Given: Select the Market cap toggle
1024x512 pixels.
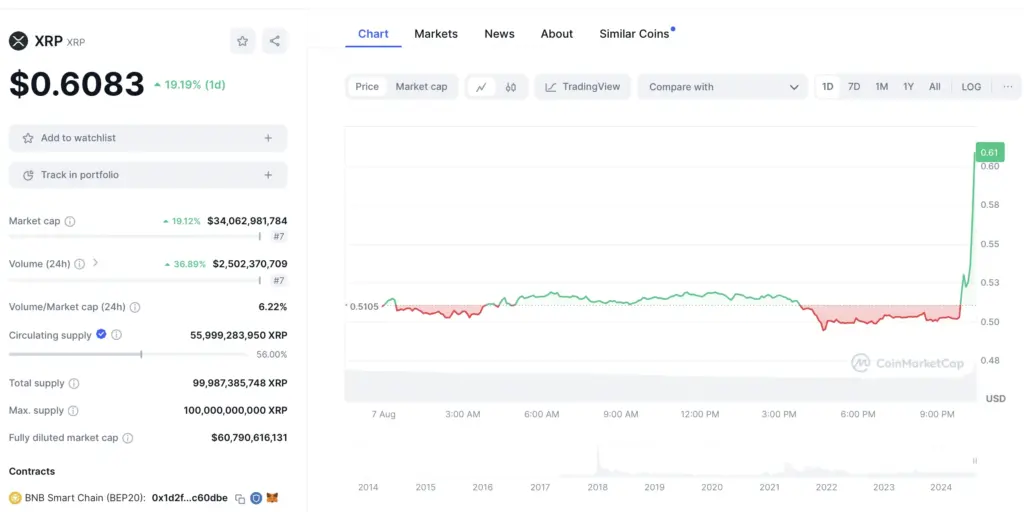Looking at the screenshot, I should pos(421,87).
